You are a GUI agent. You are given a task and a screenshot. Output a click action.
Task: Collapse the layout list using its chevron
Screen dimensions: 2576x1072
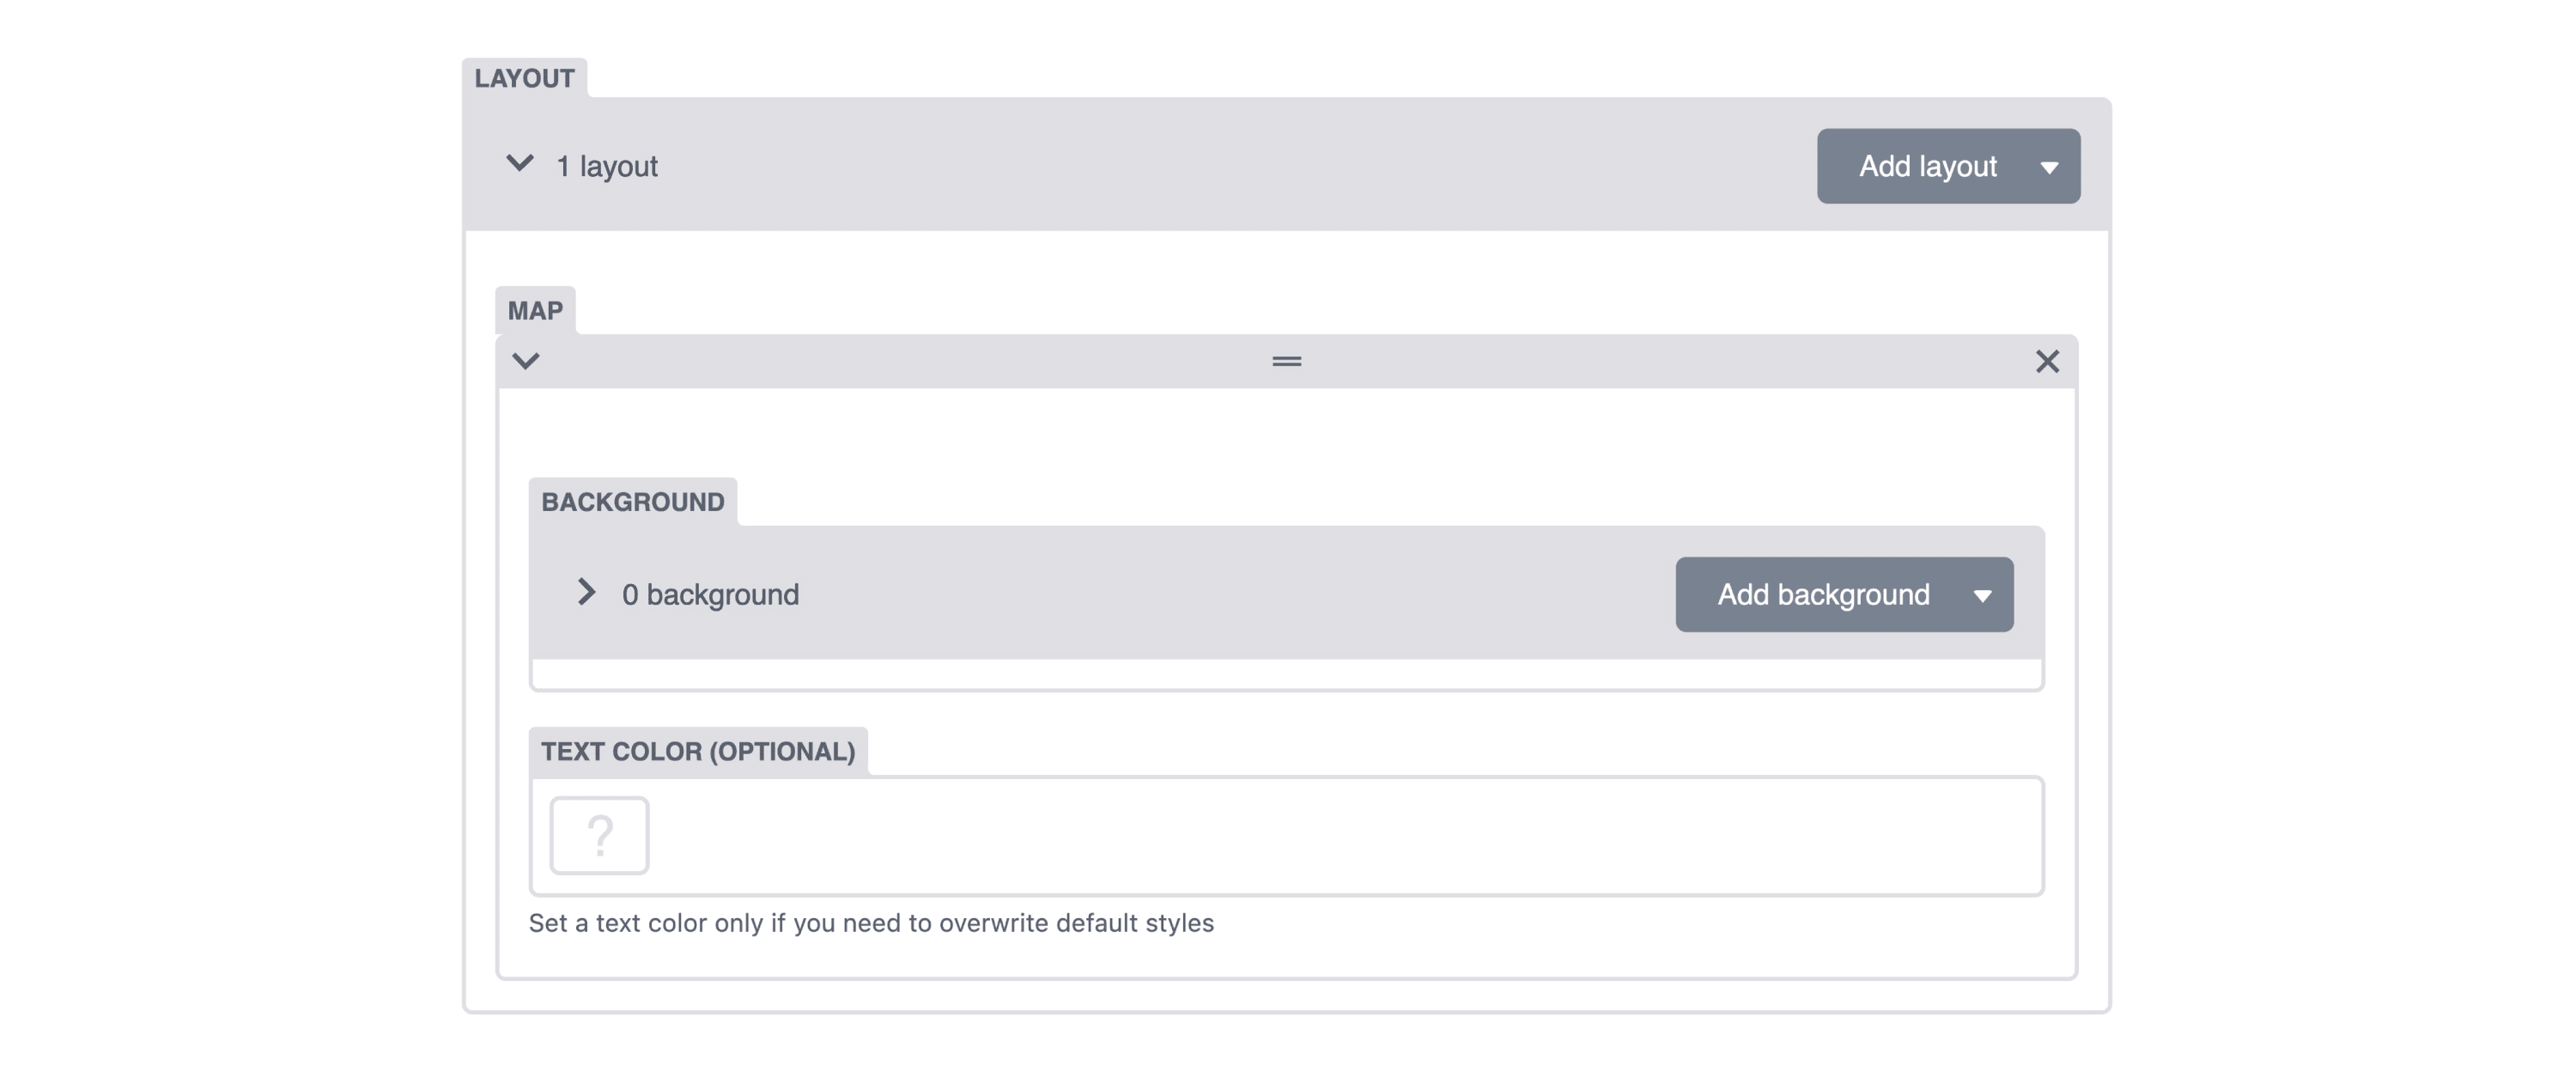pos(519,163)
